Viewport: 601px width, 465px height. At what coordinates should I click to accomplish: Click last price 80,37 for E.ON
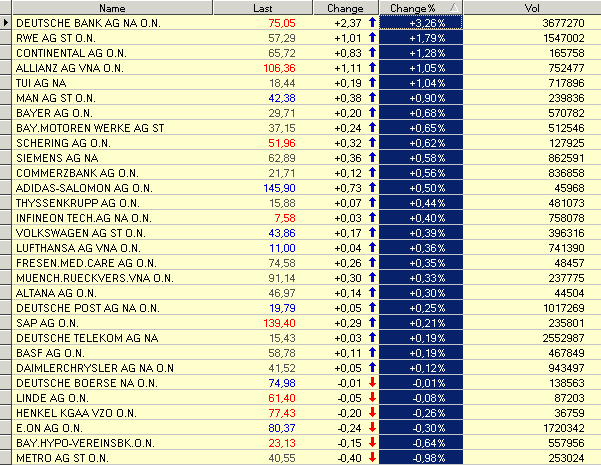282,428
